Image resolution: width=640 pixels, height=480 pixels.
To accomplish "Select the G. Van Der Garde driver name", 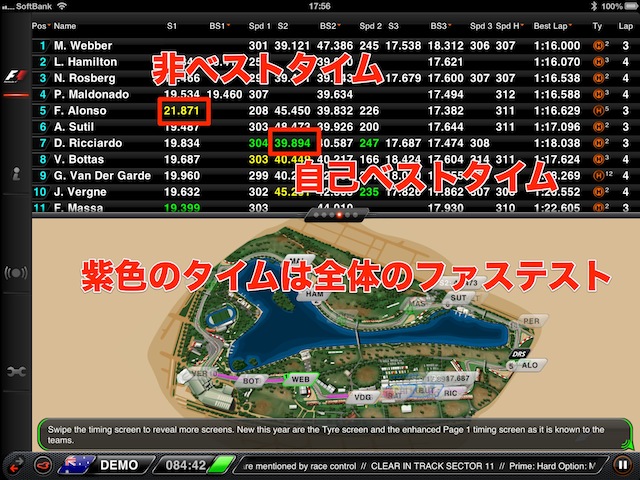I will (102, 176).
